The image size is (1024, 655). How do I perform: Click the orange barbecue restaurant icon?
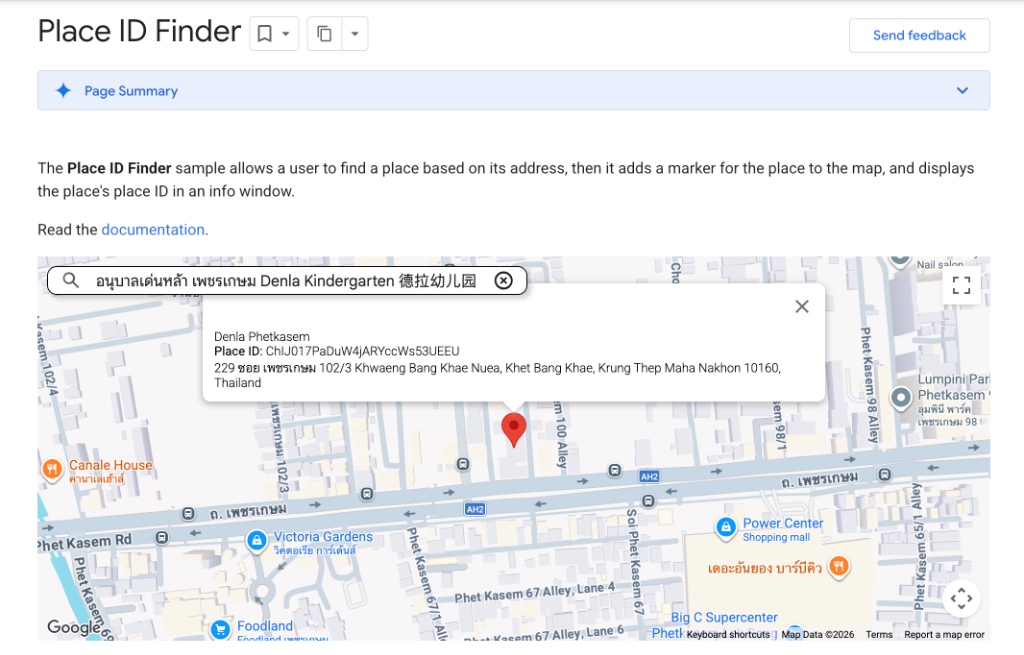click(x=839, y=566)
